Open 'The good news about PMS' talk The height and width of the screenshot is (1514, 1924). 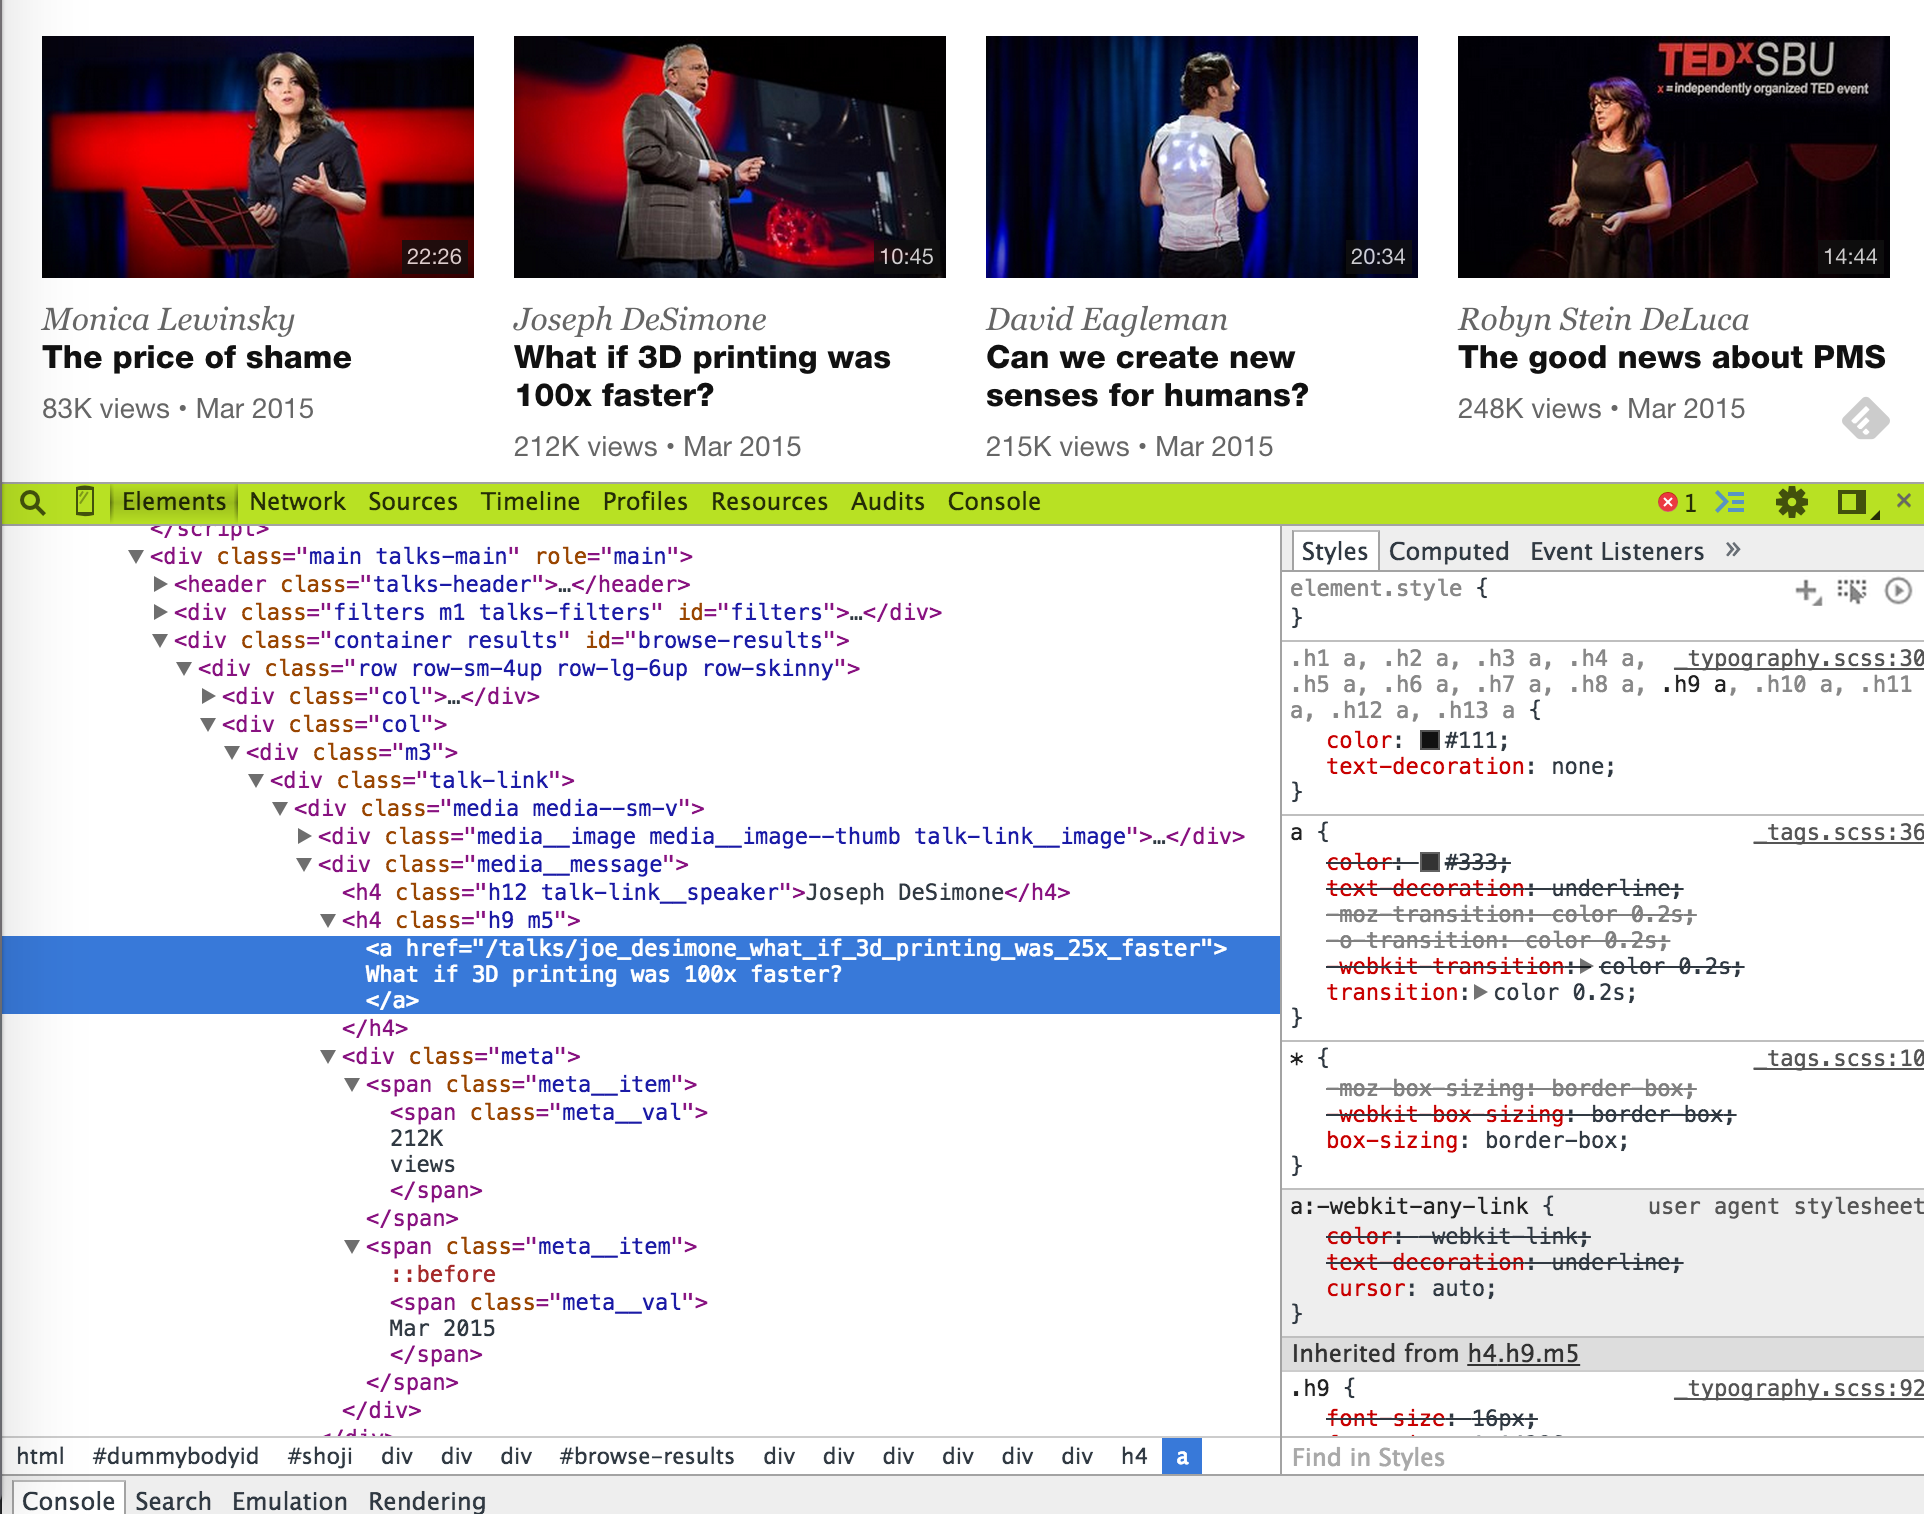(x=1672, y=357)
